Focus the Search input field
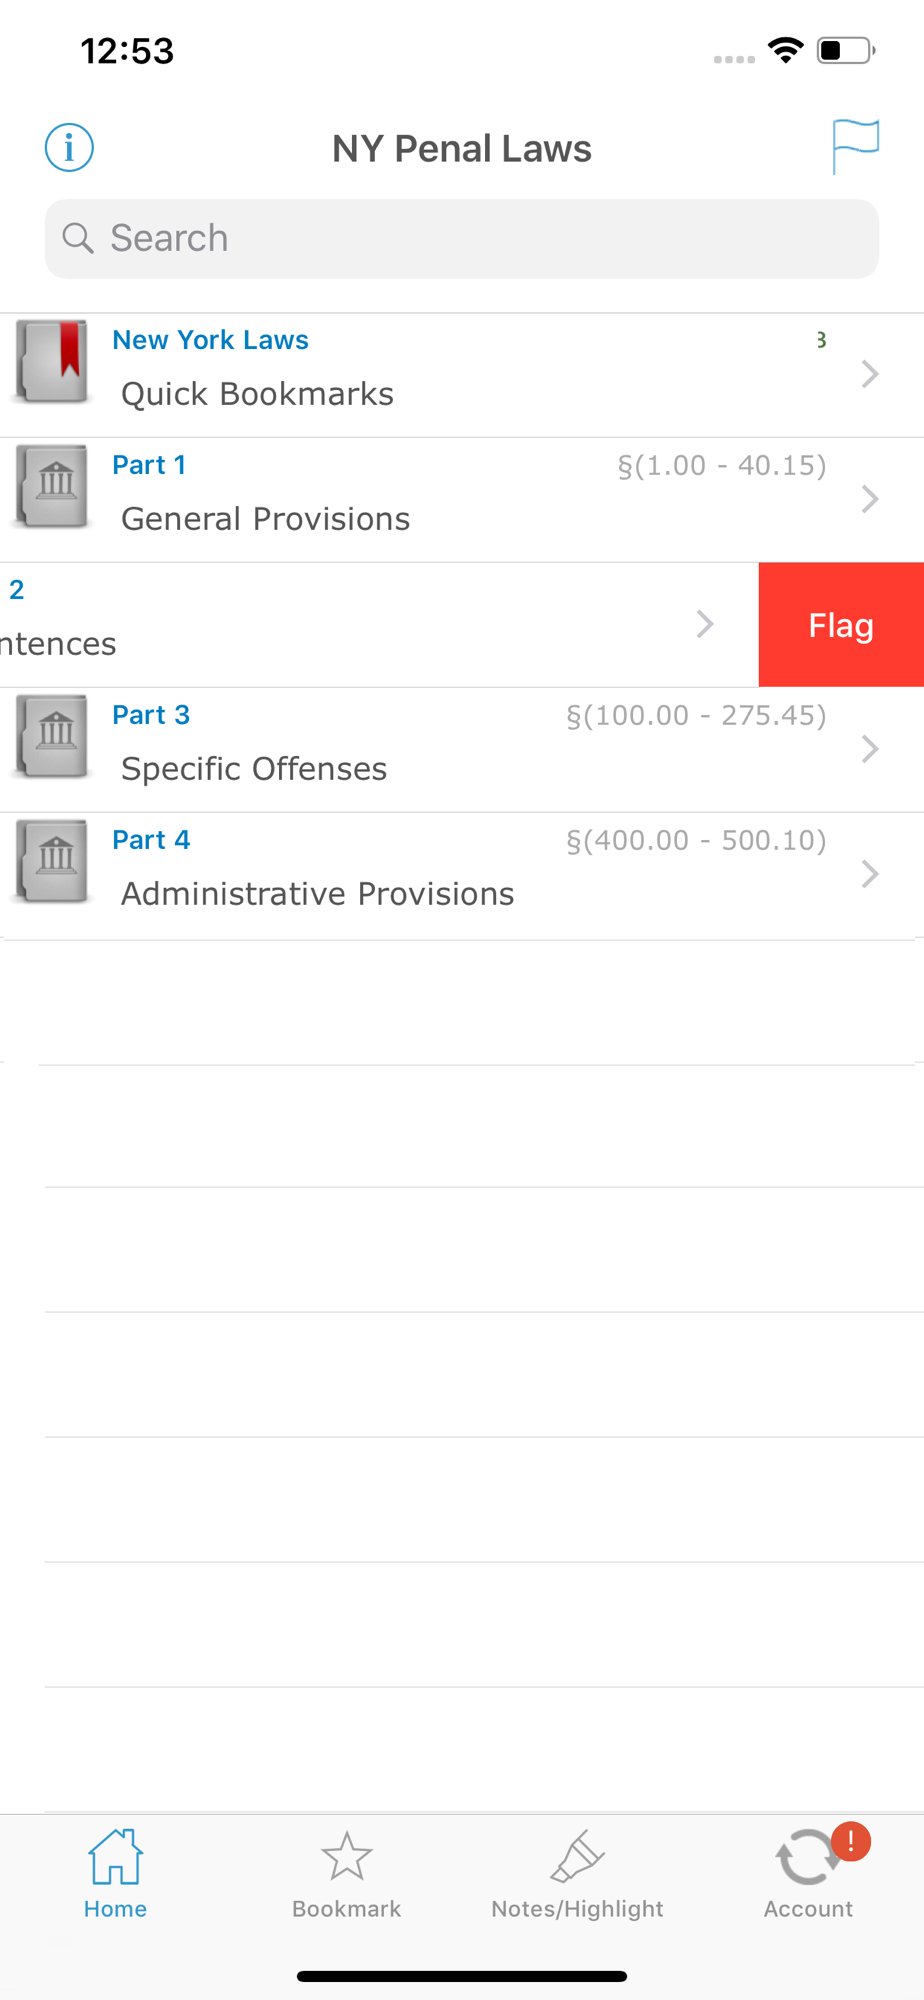Image resolution: width=924 pixels, height=2000 pixels. 462,239
